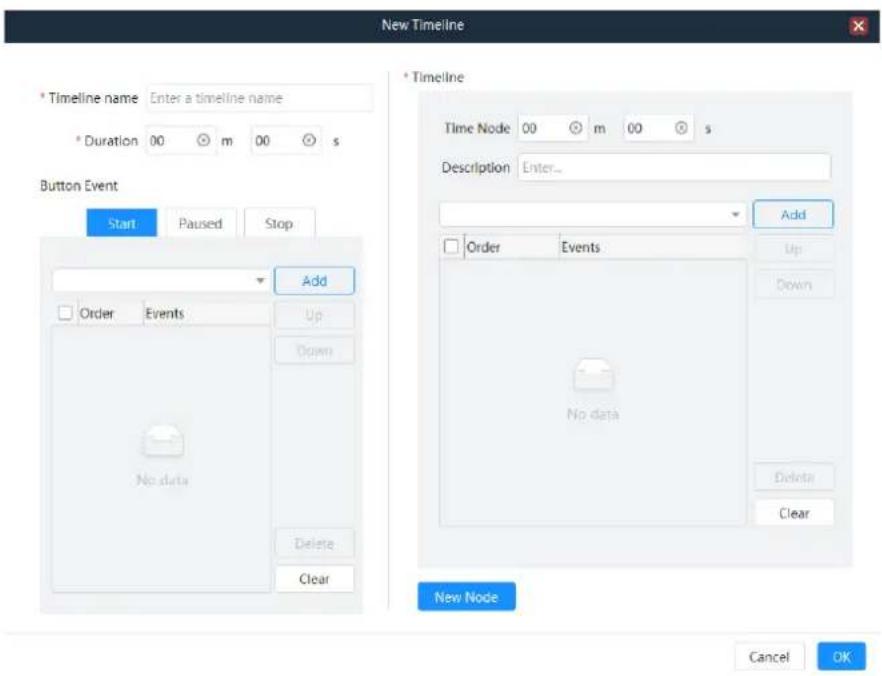Screen dimensions: 882x676
Task: Click Up in the Timeline panel
Action: coord(793,249)
